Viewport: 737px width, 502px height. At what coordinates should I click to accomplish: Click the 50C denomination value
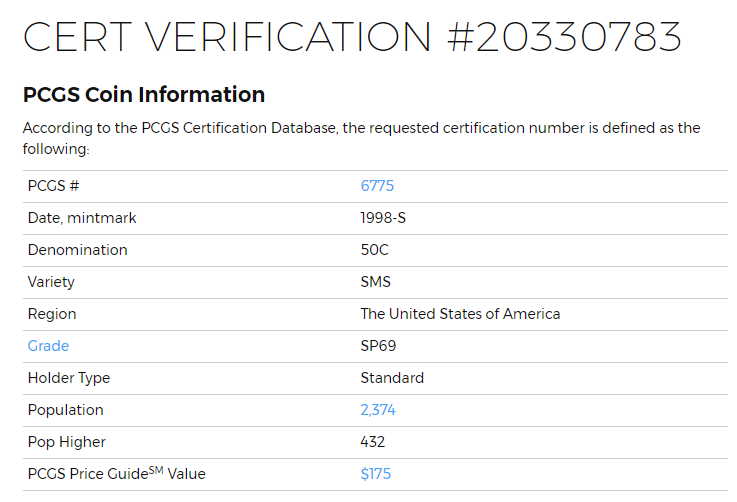(x=374, y=250)
